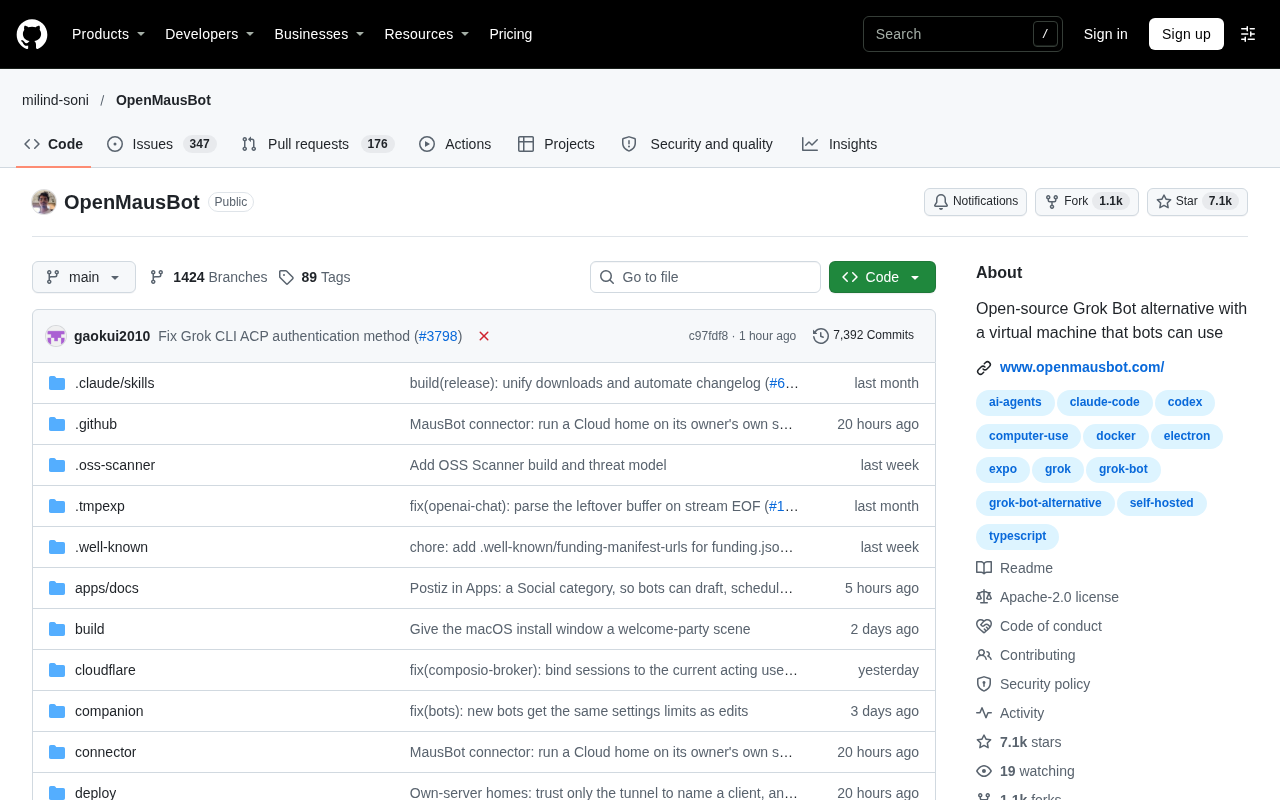Viewport: 1280px width, 800px height.
Task: Click the Readme book icon
Action: [984, 568]
